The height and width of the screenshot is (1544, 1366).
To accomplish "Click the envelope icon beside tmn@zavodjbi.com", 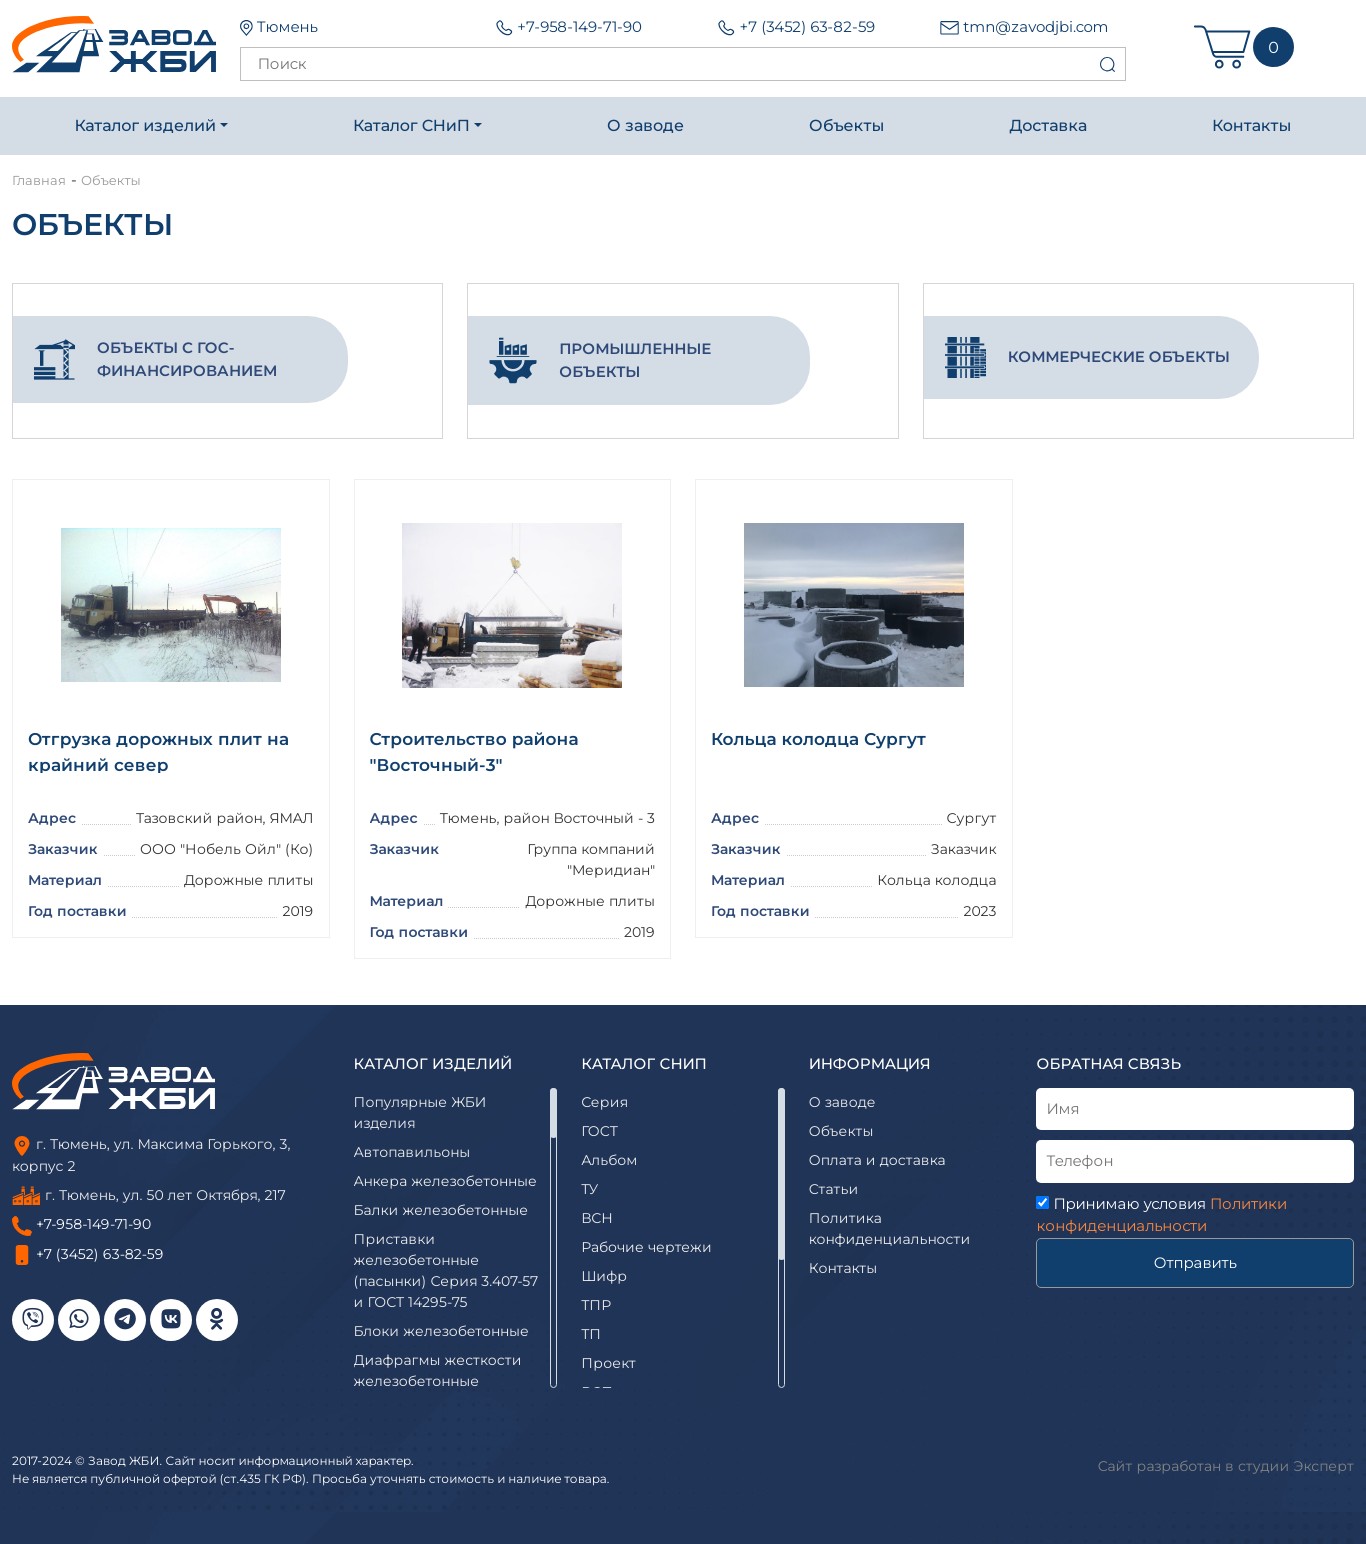I will [949, 28].
